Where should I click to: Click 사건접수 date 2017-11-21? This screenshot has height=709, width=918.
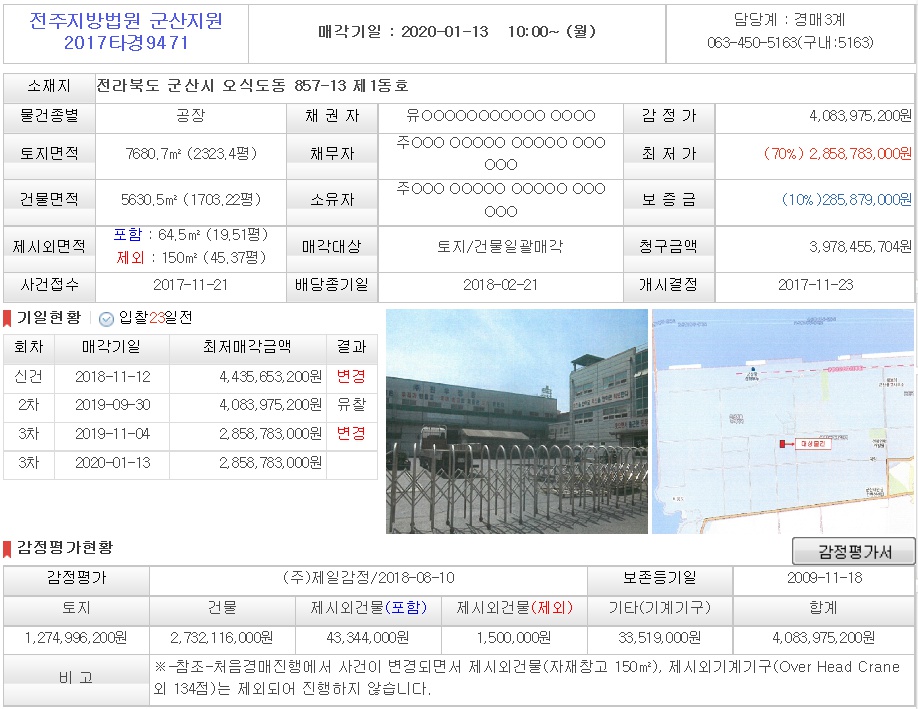(x=190, y=285)
